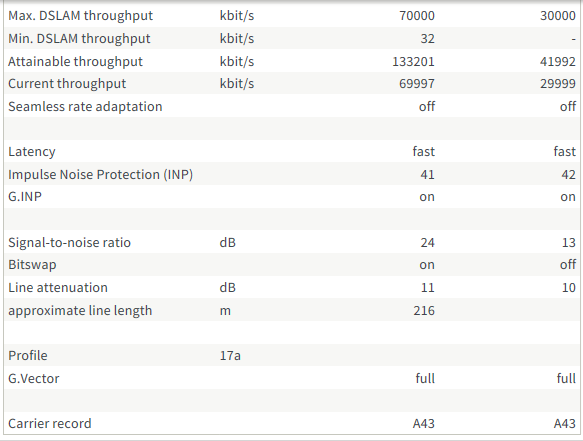Image resolution: width=583 pixels, height=441 pixels.
Task: Select Current throughput value 69997
Action: [417, 84]
